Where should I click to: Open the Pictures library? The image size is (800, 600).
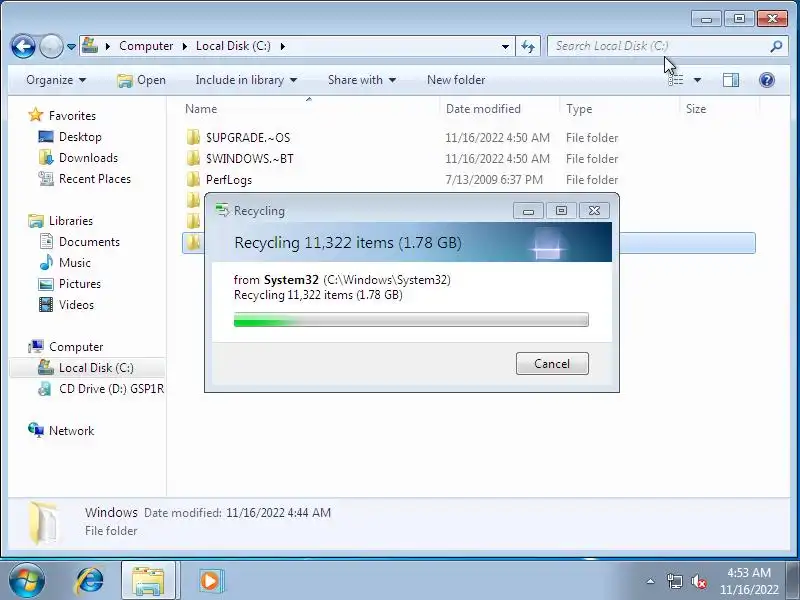80,284
